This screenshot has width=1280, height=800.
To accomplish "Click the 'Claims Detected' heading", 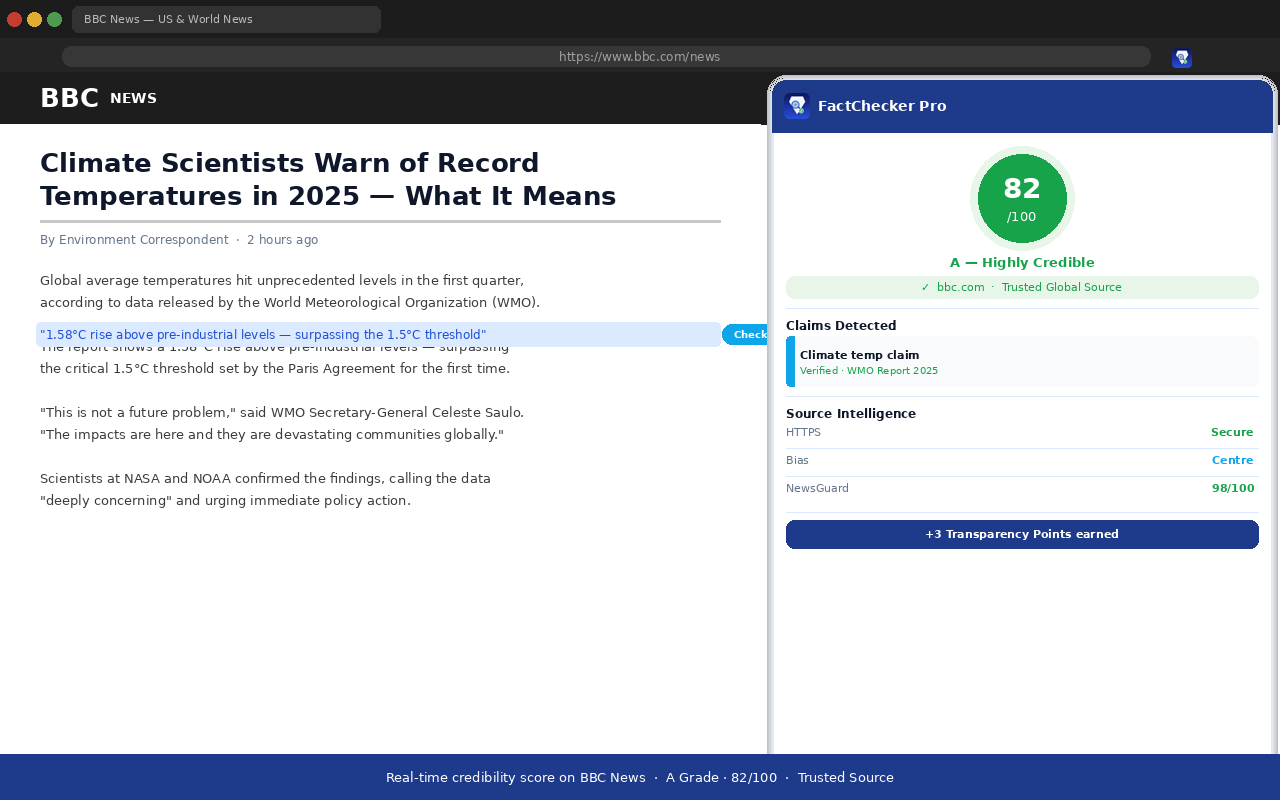I will [x=841, y=326].
